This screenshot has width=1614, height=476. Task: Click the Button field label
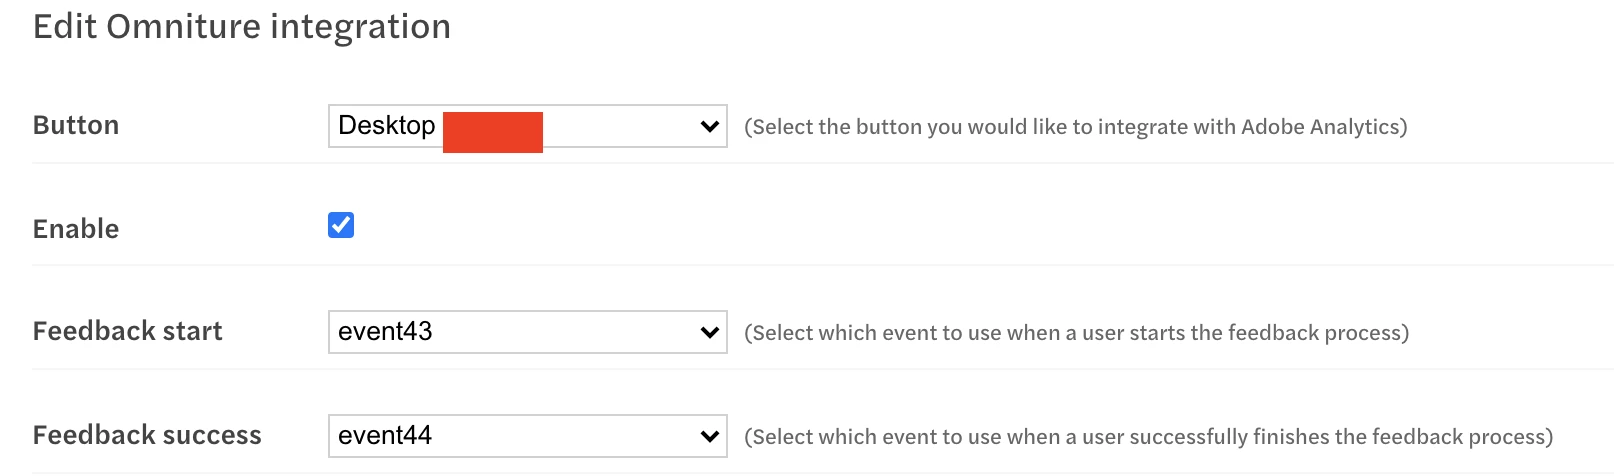point(76,125)
